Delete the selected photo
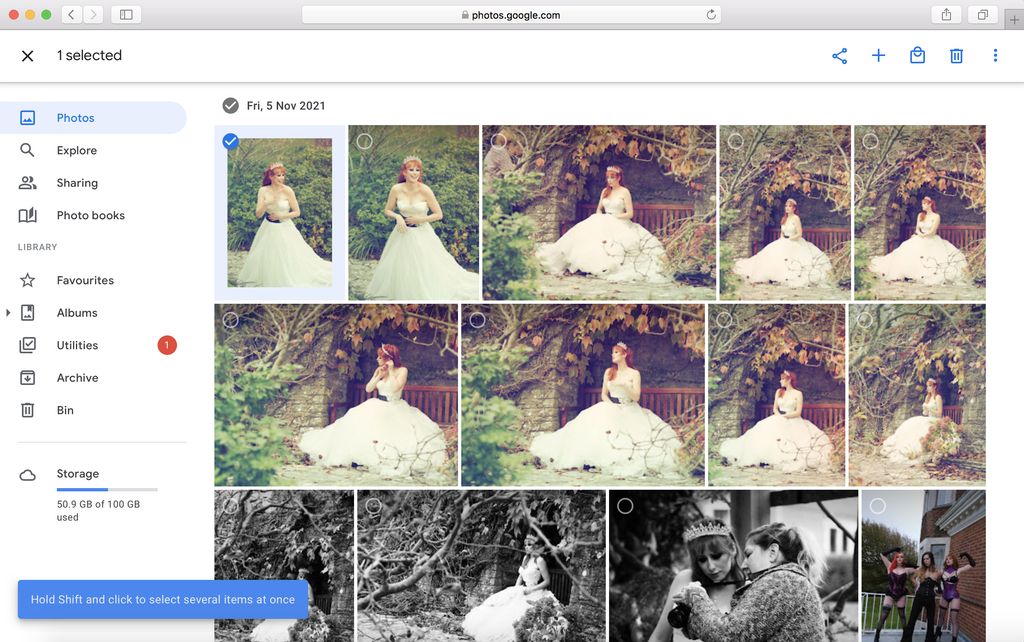 [956, 55]
